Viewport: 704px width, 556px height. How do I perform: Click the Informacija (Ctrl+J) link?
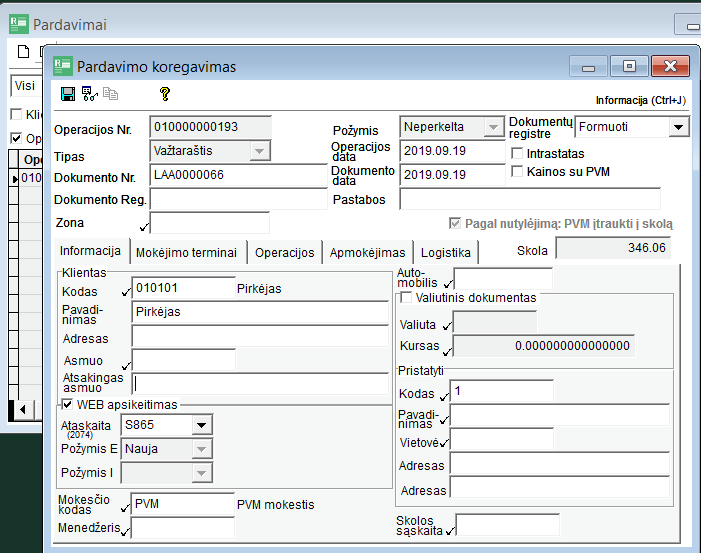[x=641, y=100]
